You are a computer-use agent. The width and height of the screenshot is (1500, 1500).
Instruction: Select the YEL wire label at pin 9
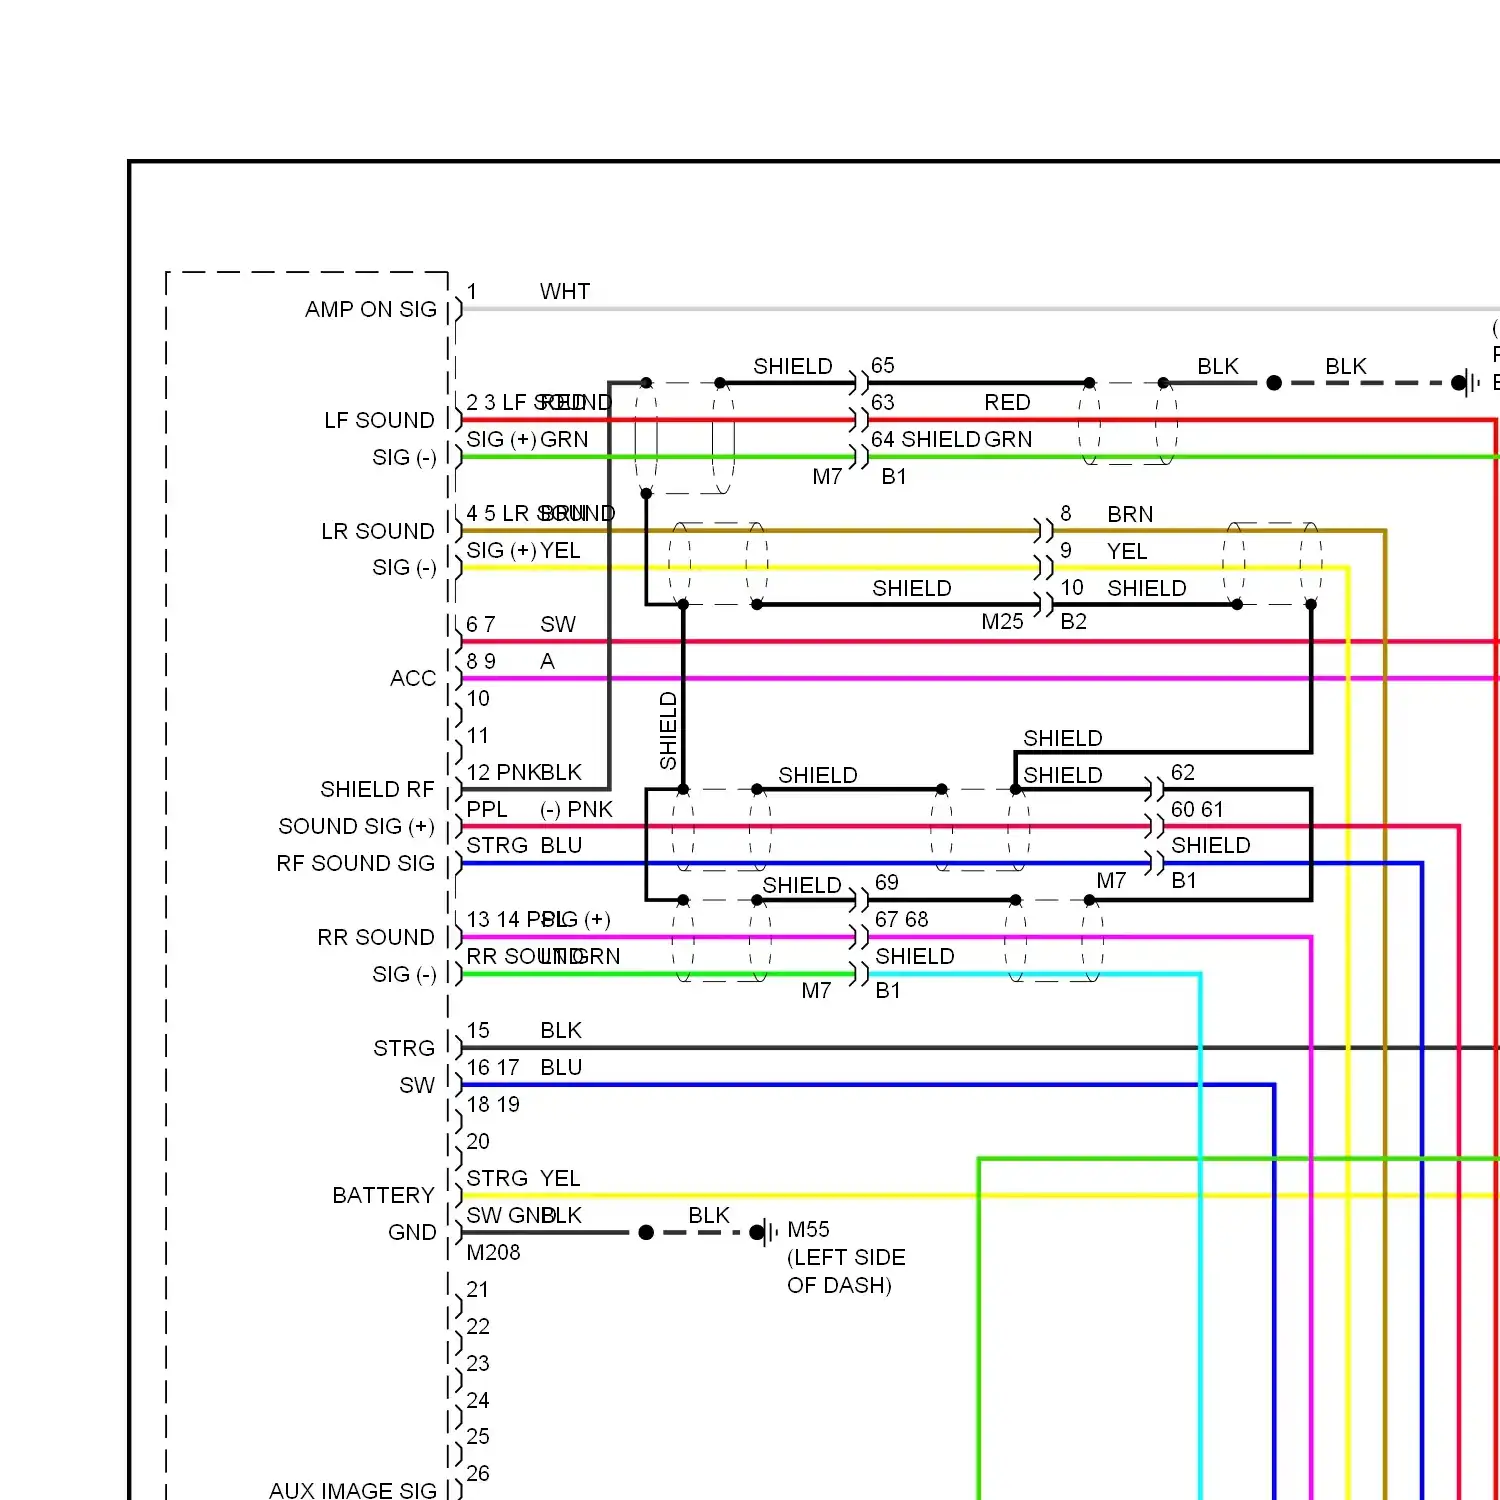1127,552
